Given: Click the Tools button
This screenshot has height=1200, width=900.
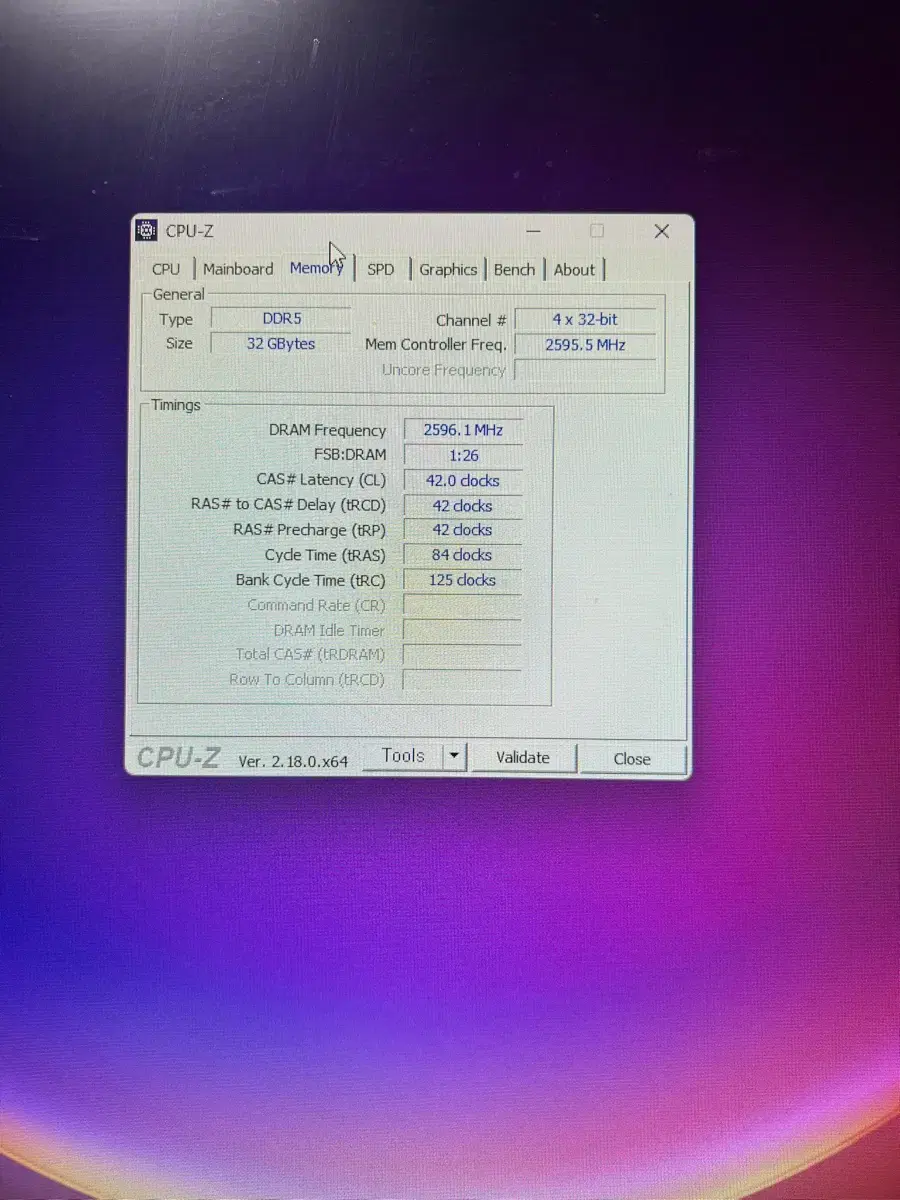Looking at the screenshot, I should [403, 756].
